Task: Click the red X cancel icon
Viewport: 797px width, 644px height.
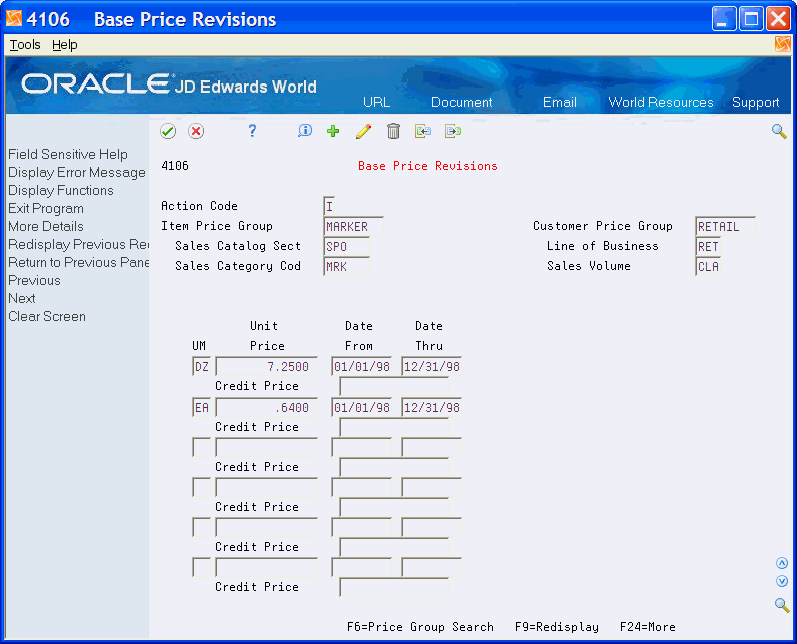Action: tap(196, 132)
